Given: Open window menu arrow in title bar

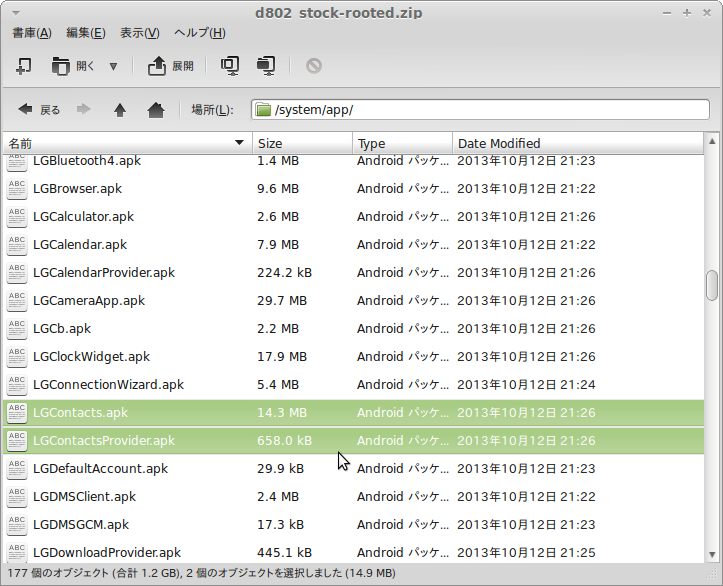Looking at the screenshot, I should point(16,13).
